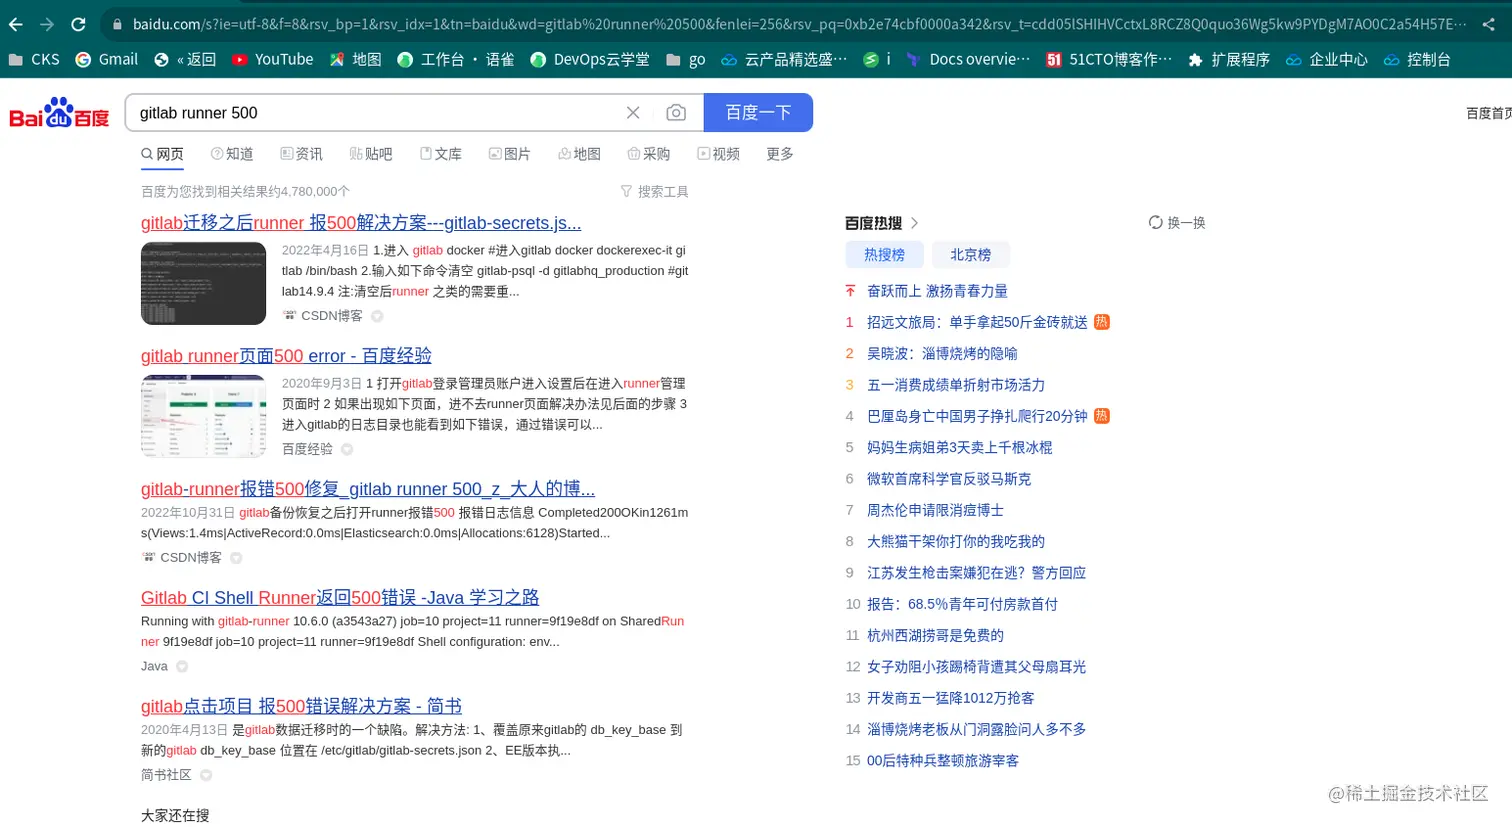Switch to the 资讯 tab
The image size is (1512, 827).
(x=301, y=154)
